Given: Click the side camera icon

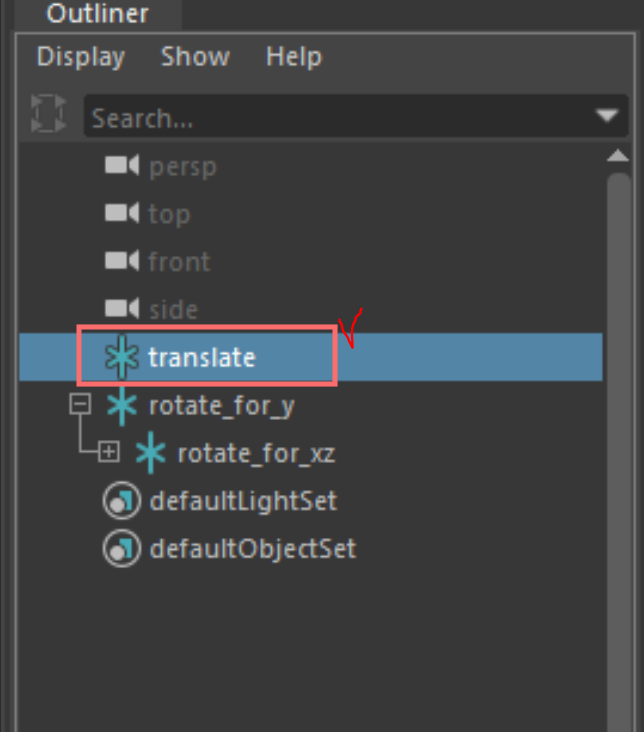Looking at the screenshot, I should point(122,308).
